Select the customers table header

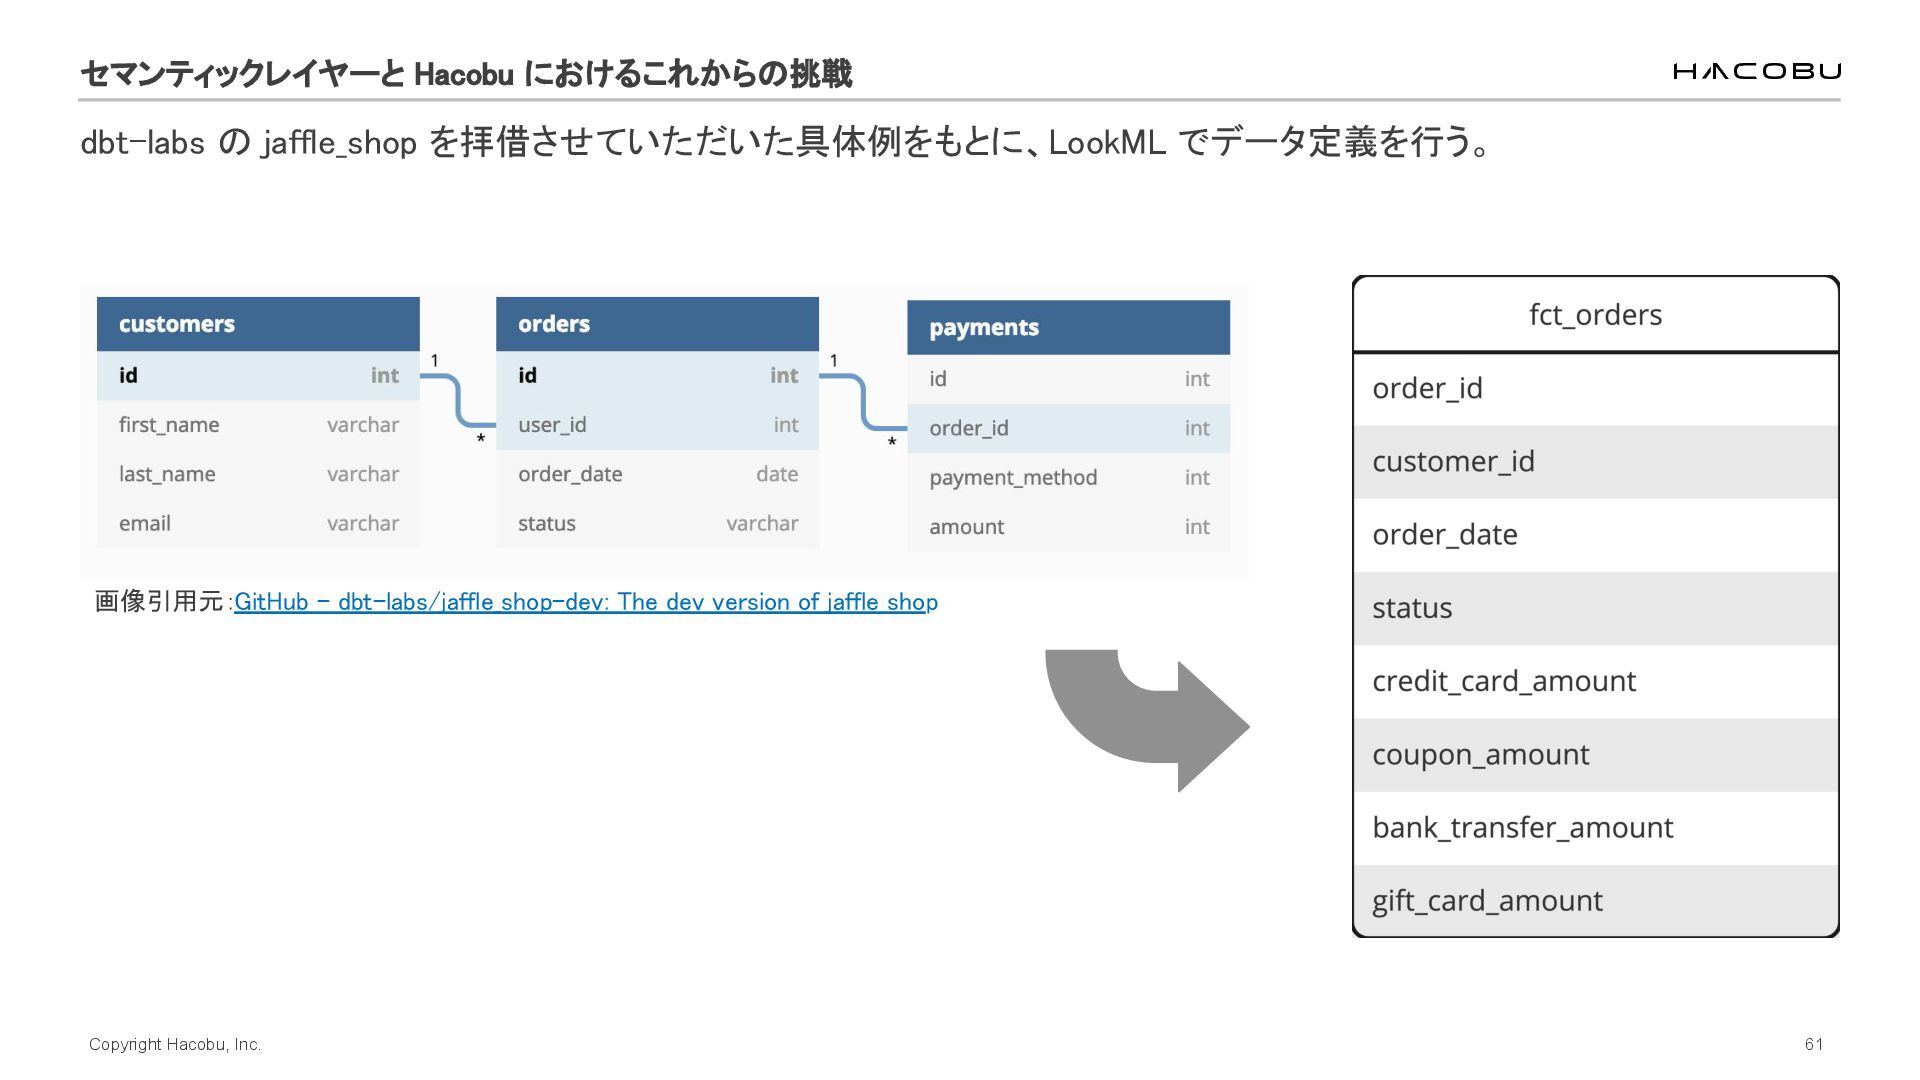(258, 324)
